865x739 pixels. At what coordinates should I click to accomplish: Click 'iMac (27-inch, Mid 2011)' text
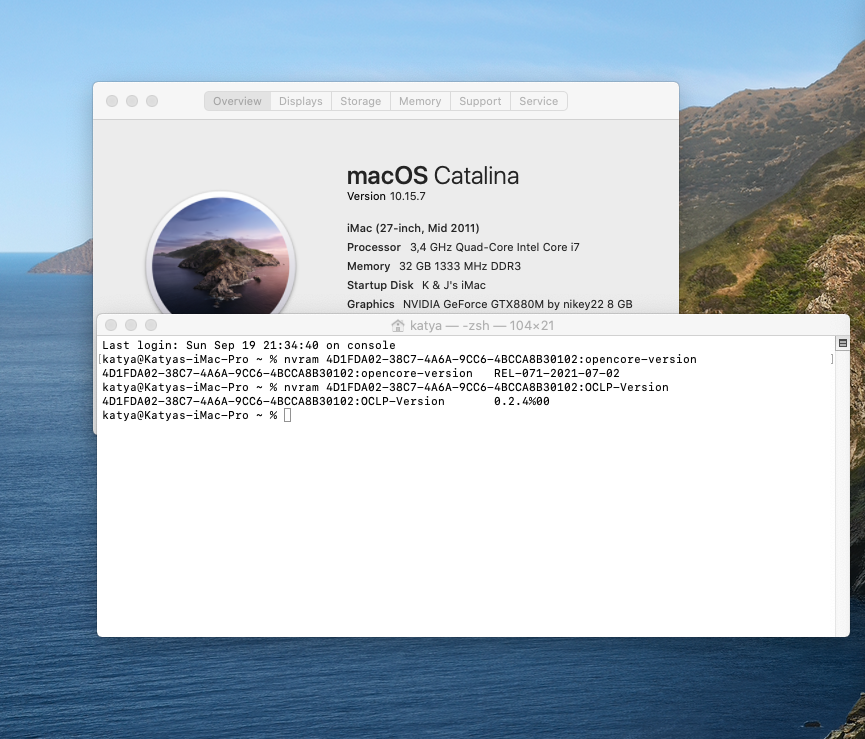pos(413,228)
